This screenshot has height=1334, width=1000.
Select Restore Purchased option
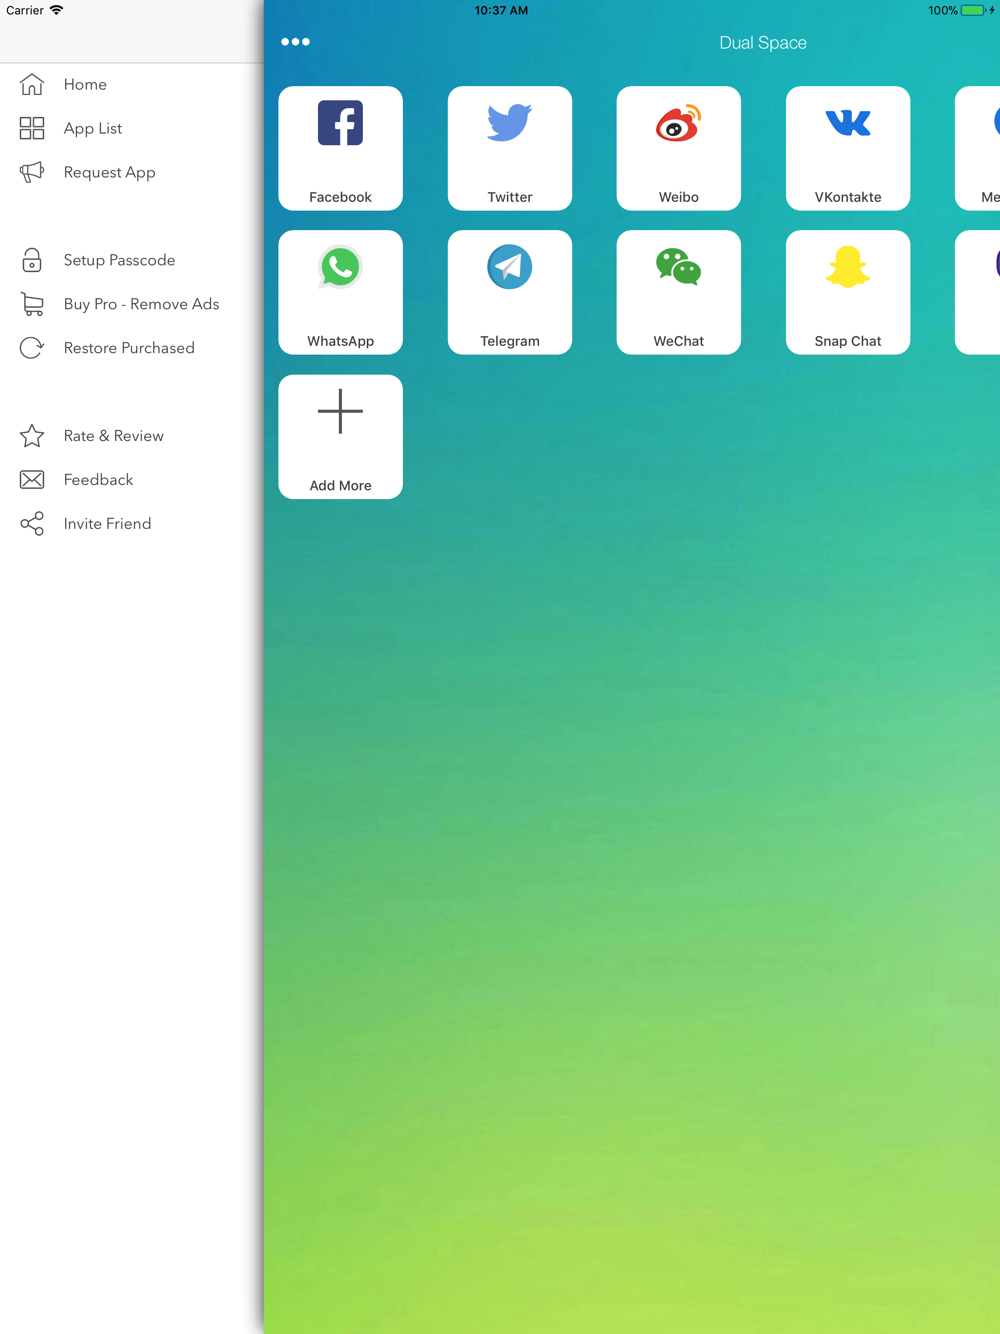coord(129,348)
